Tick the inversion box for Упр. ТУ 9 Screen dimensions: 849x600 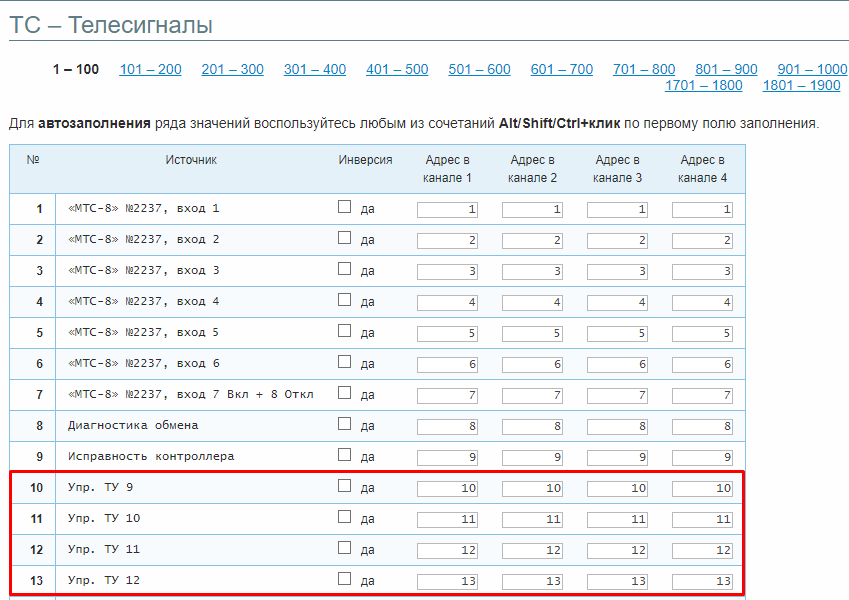345,486
